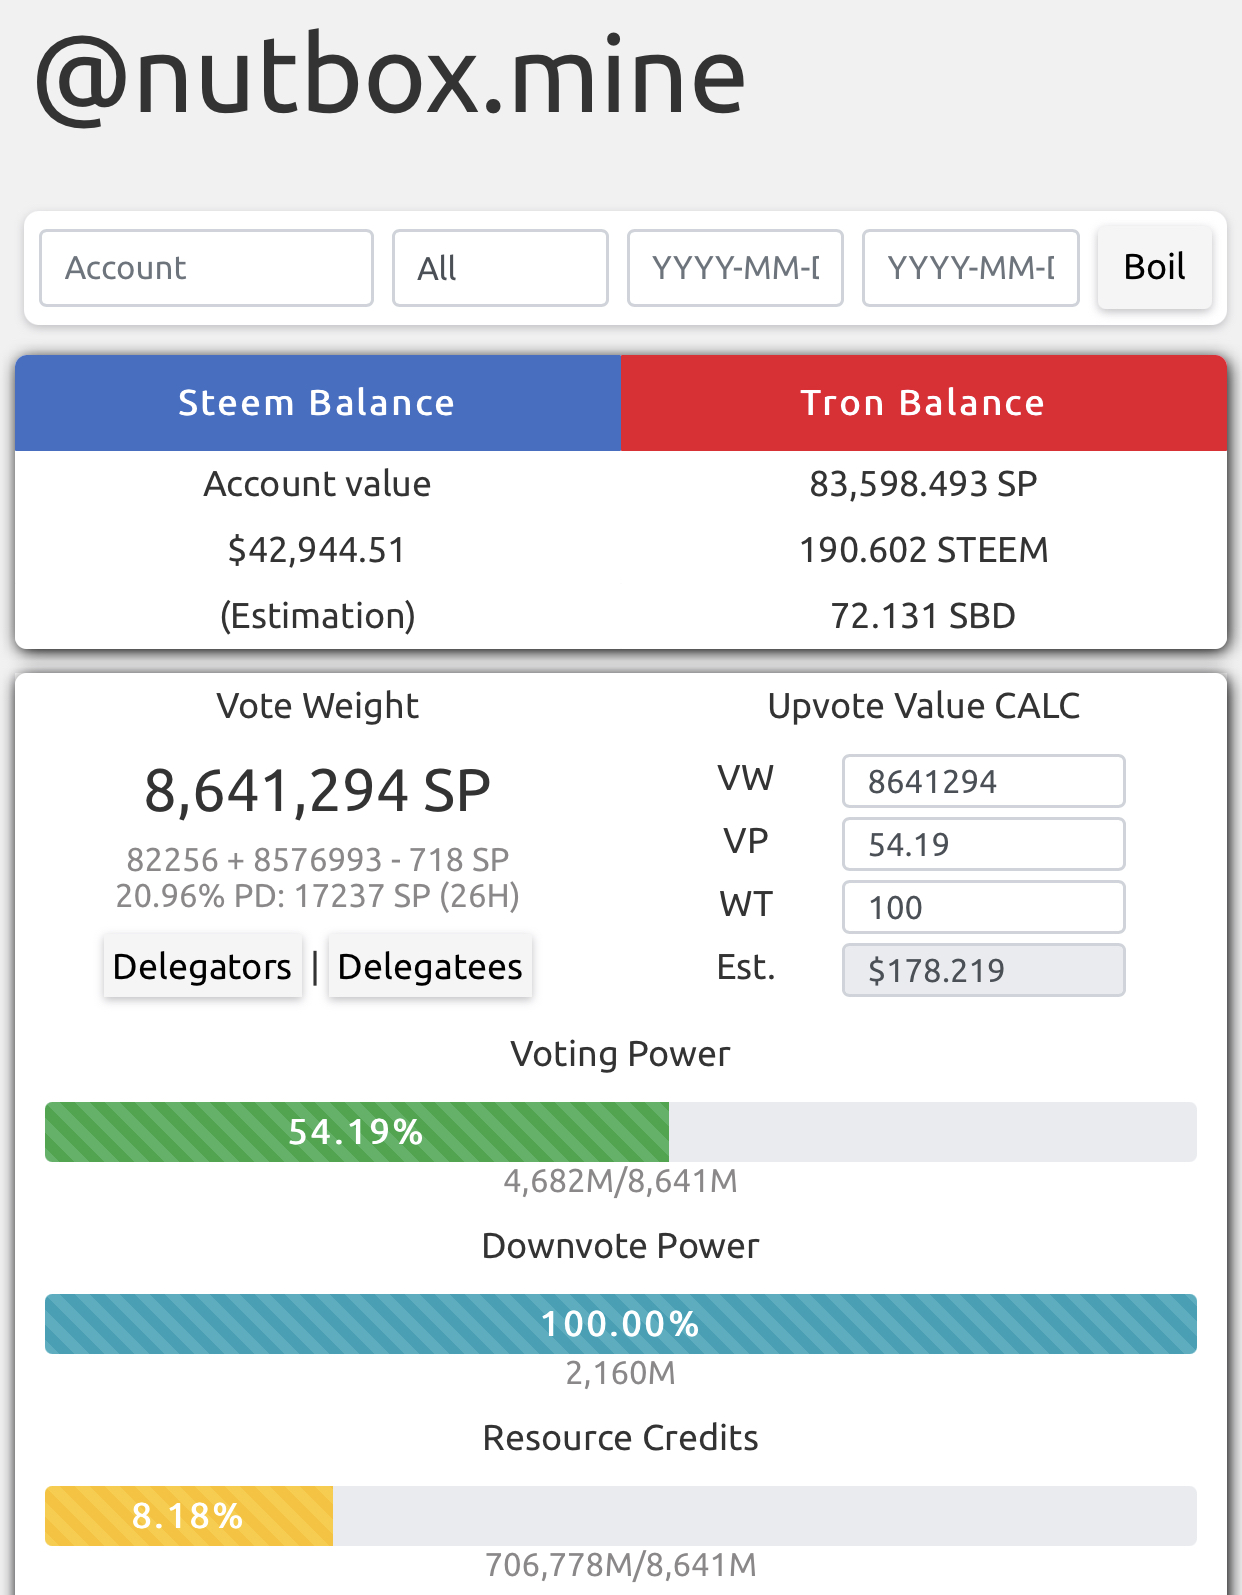Click the 20.96% PD: 17237 SP (26H) line
This screenshot has height=1595, width=1242.
[x=318, y=896]
